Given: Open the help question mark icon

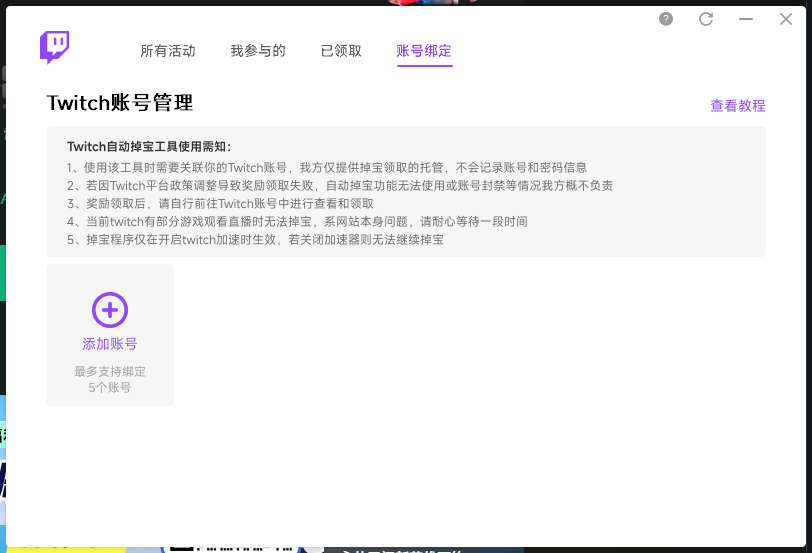Looking at the screenshot, I should click(x=666, y=19).
